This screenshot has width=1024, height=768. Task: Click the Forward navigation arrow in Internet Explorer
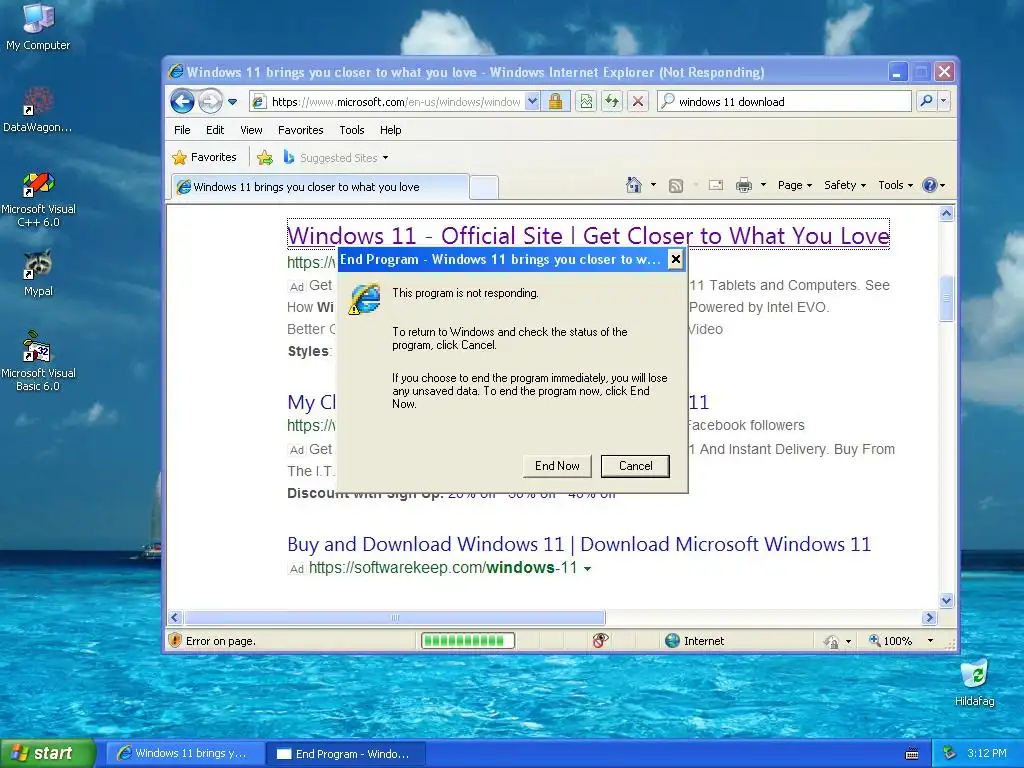pos(210,101)
